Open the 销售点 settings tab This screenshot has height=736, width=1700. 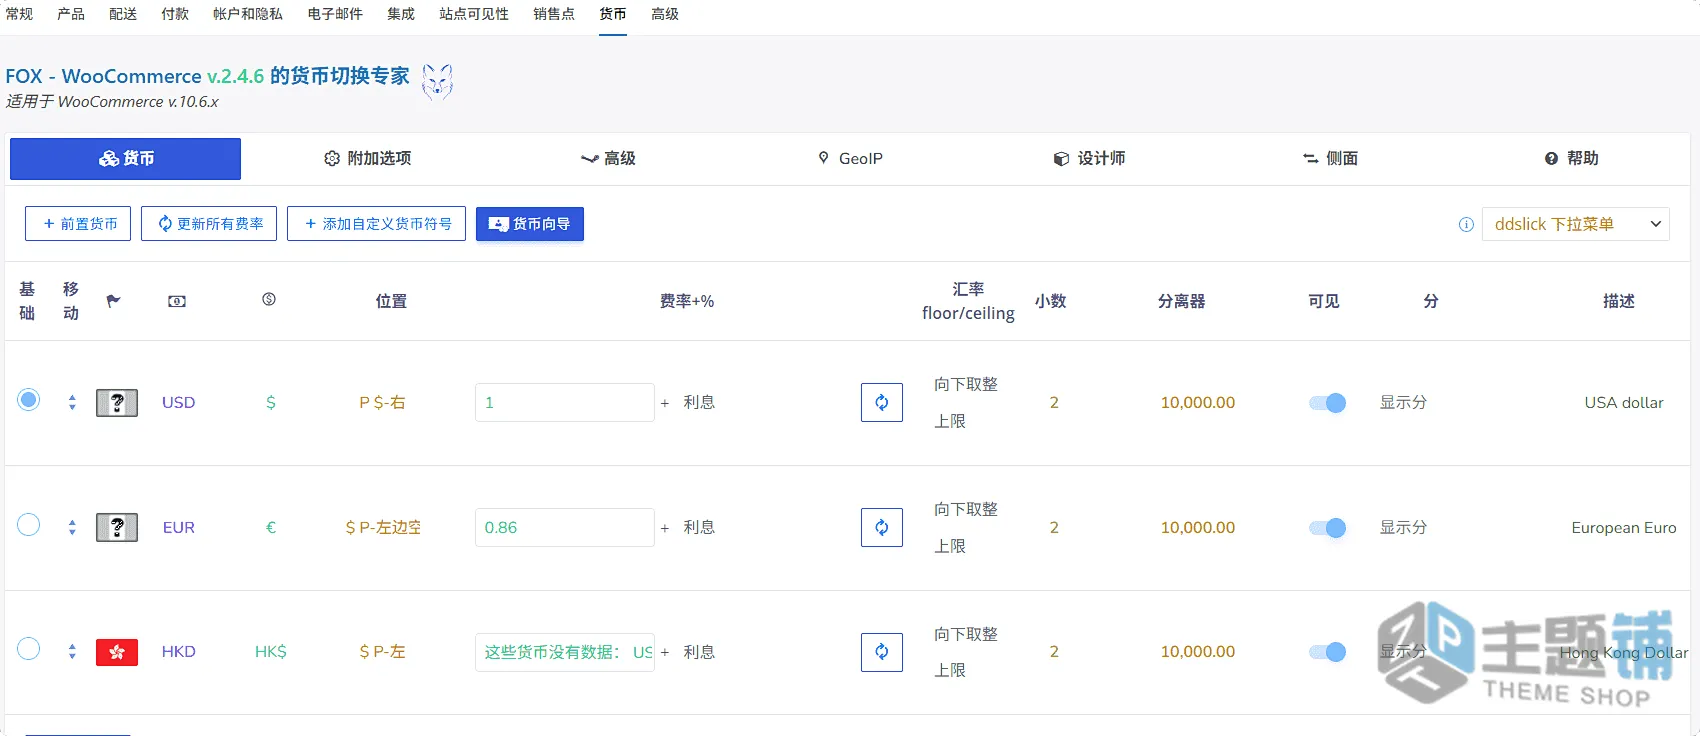click(554, 14)
